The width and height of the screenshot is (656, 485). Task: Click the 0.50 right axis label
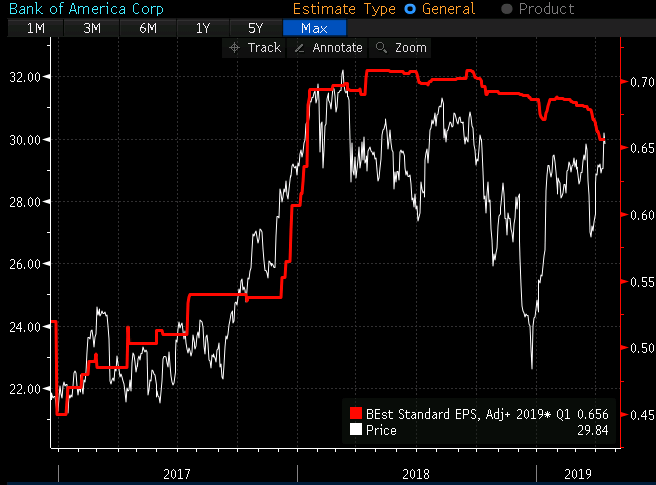tap(642, 348)
